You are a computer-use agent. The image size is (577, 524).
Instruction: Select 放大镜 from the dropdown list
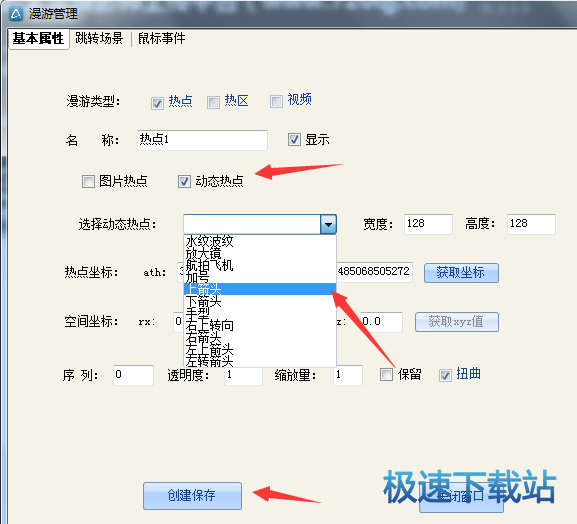[260, 254]
